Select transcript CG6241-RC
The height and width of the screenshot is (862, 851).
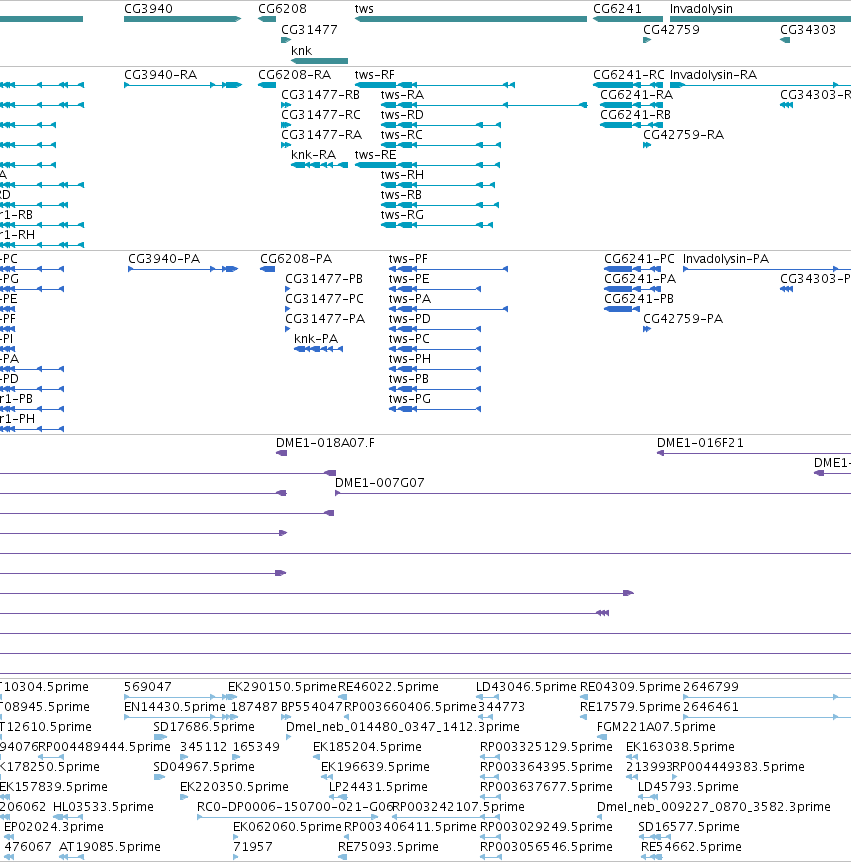click(x=629, y=75)
